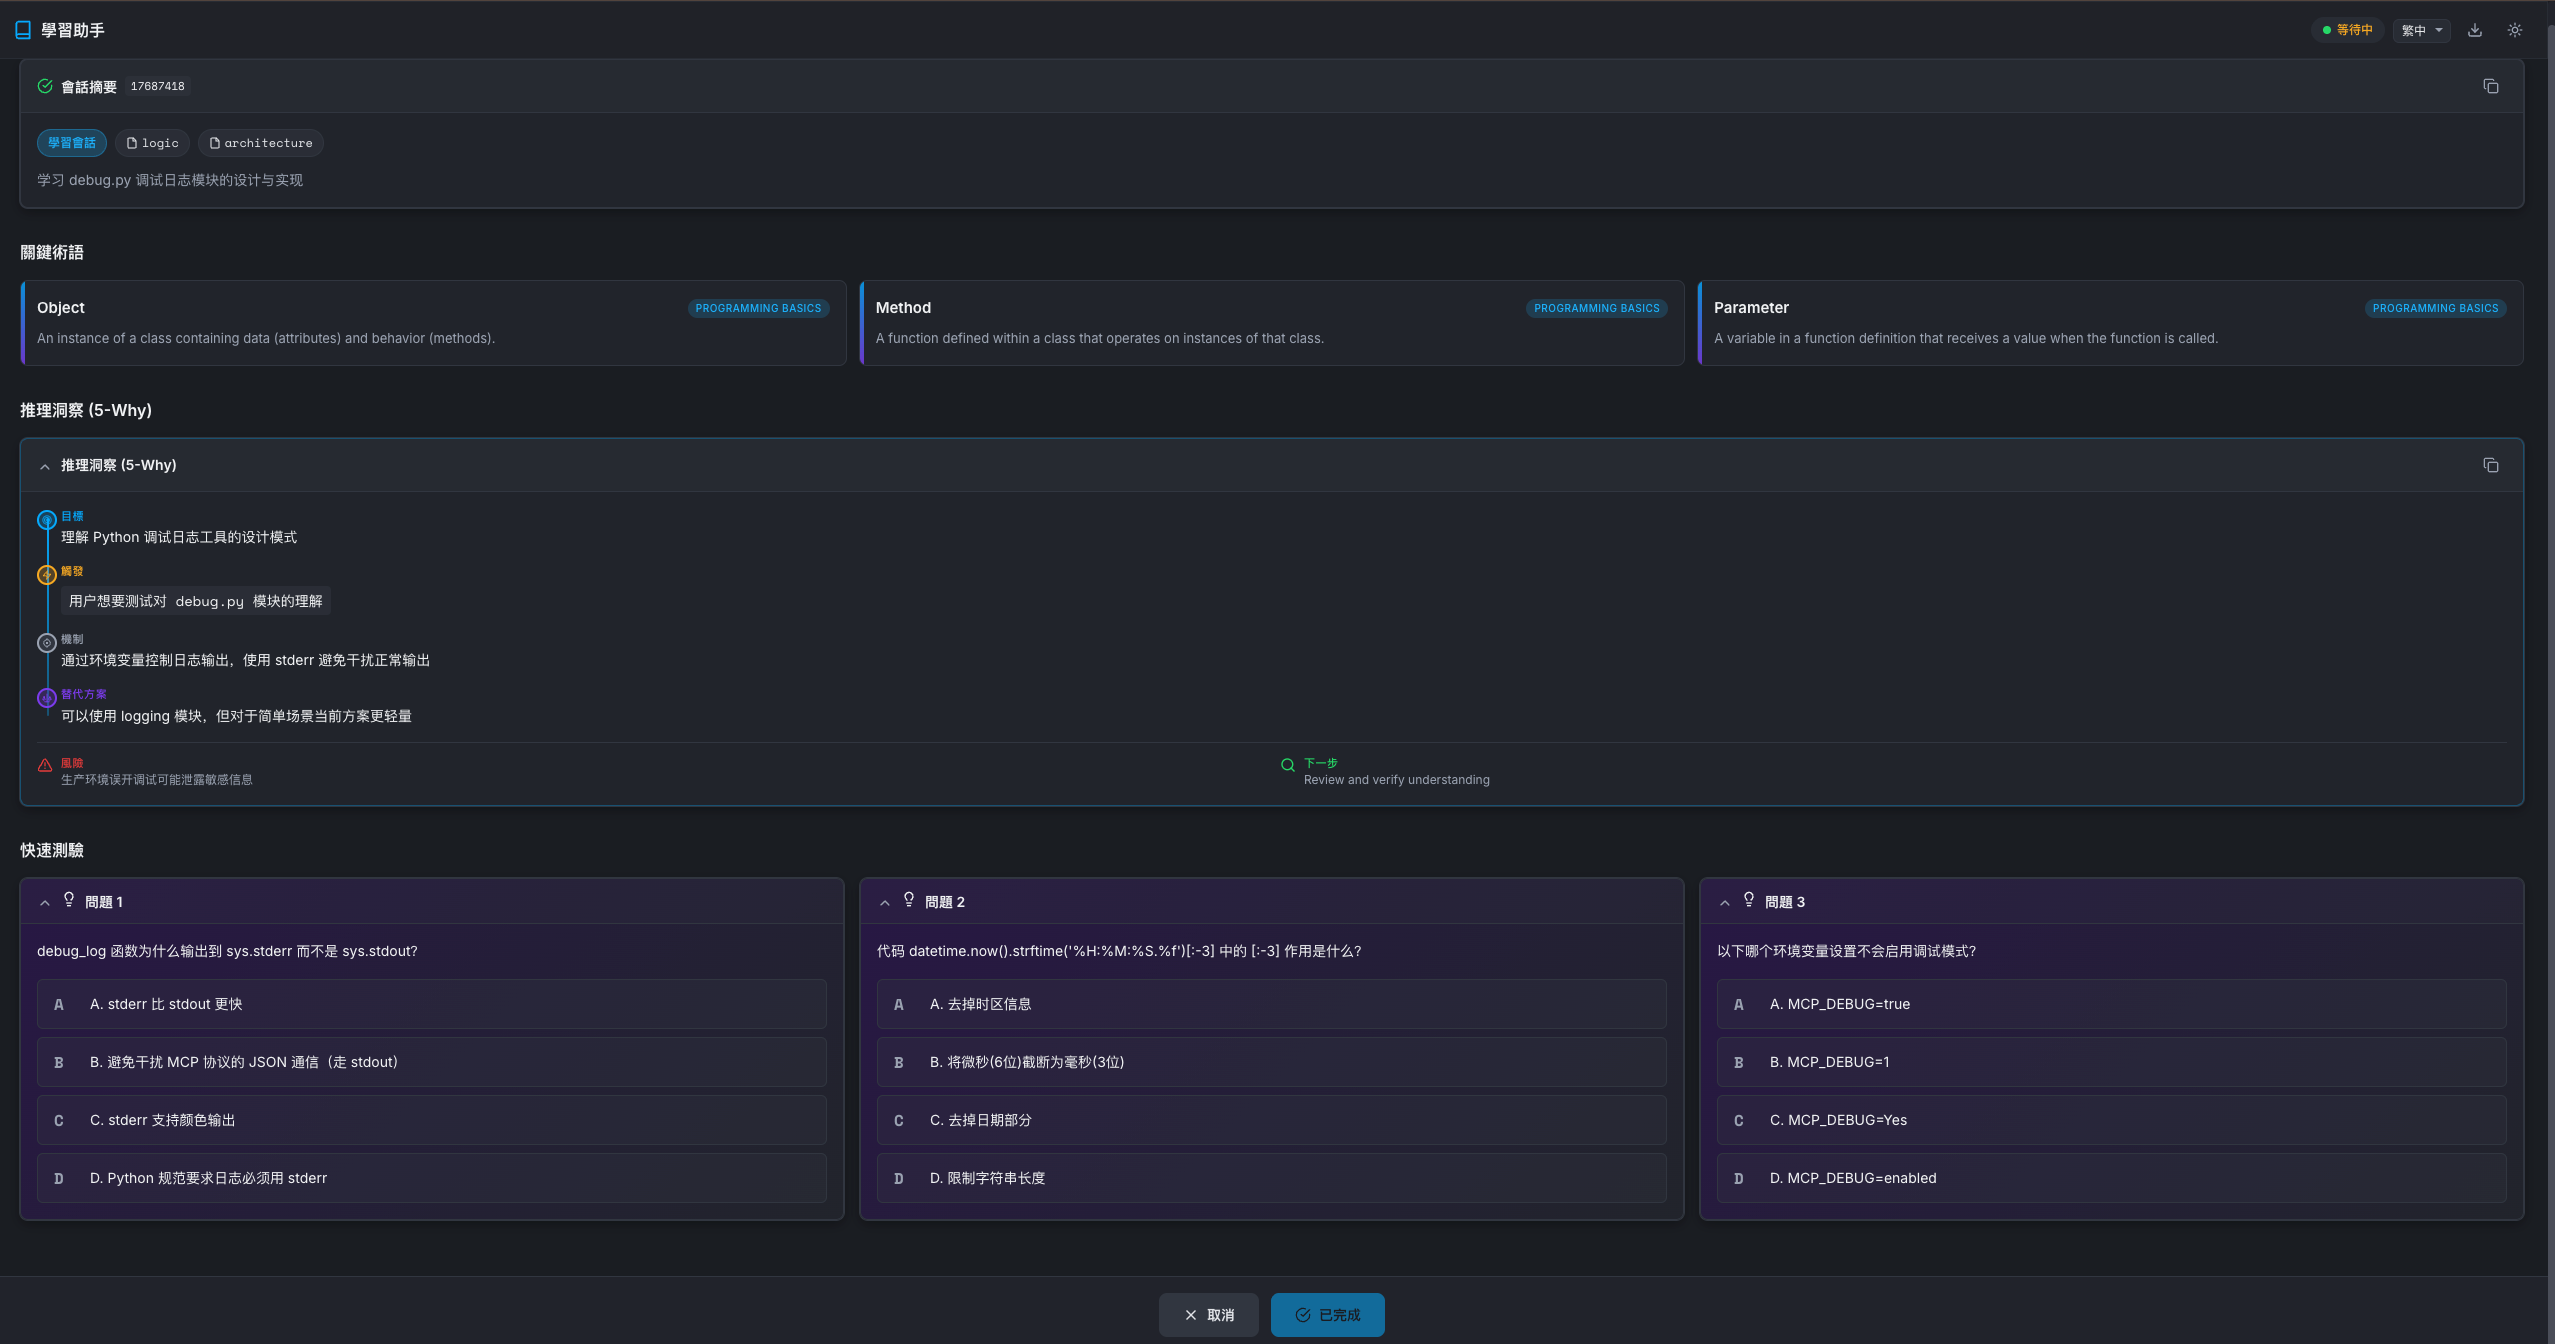Collapse the 問題 2 quiz card
This screenshot has height=1344, width=2555.
[885, 902]
